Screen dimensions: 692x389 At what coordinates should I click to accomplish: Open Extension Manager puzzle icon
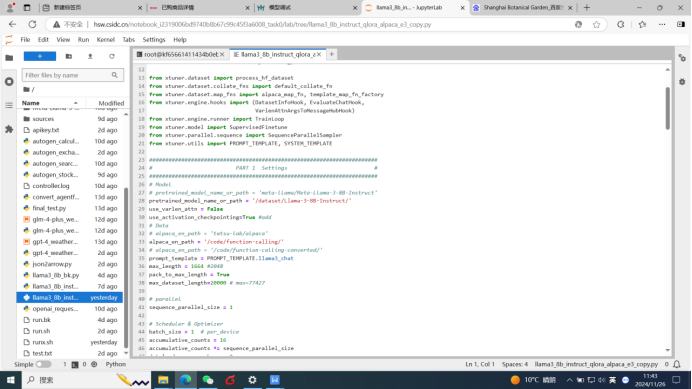pyautogui.click(x=9, y=129)
